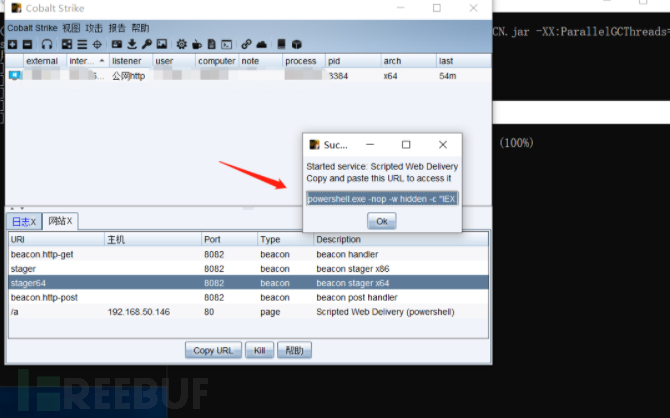This screenshot has width=670, height=418.
Task: Click the connect to team server plus icon
Action: click(x=12, y=44)
